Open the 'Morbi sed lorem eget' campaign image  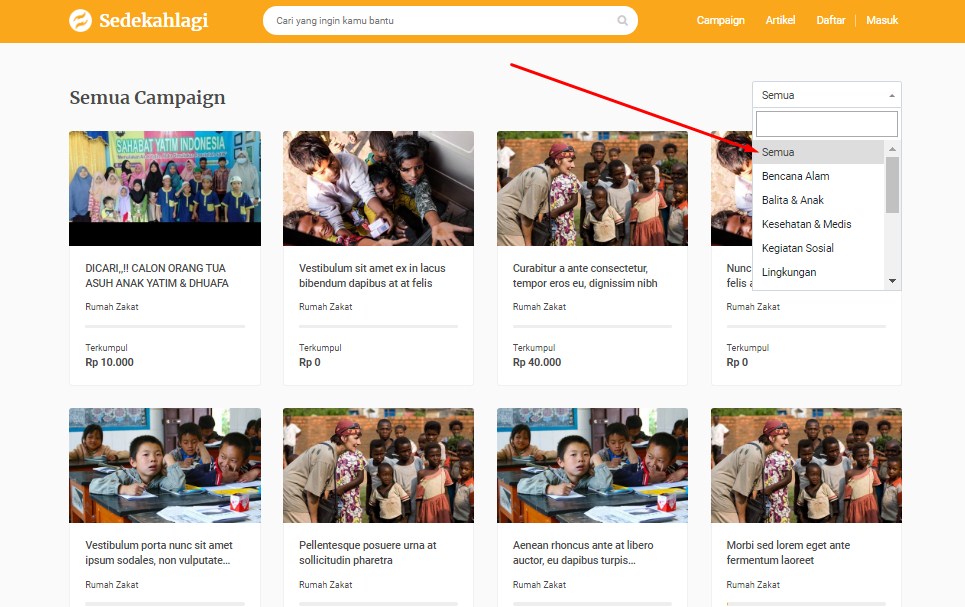[x=806, y=465]
